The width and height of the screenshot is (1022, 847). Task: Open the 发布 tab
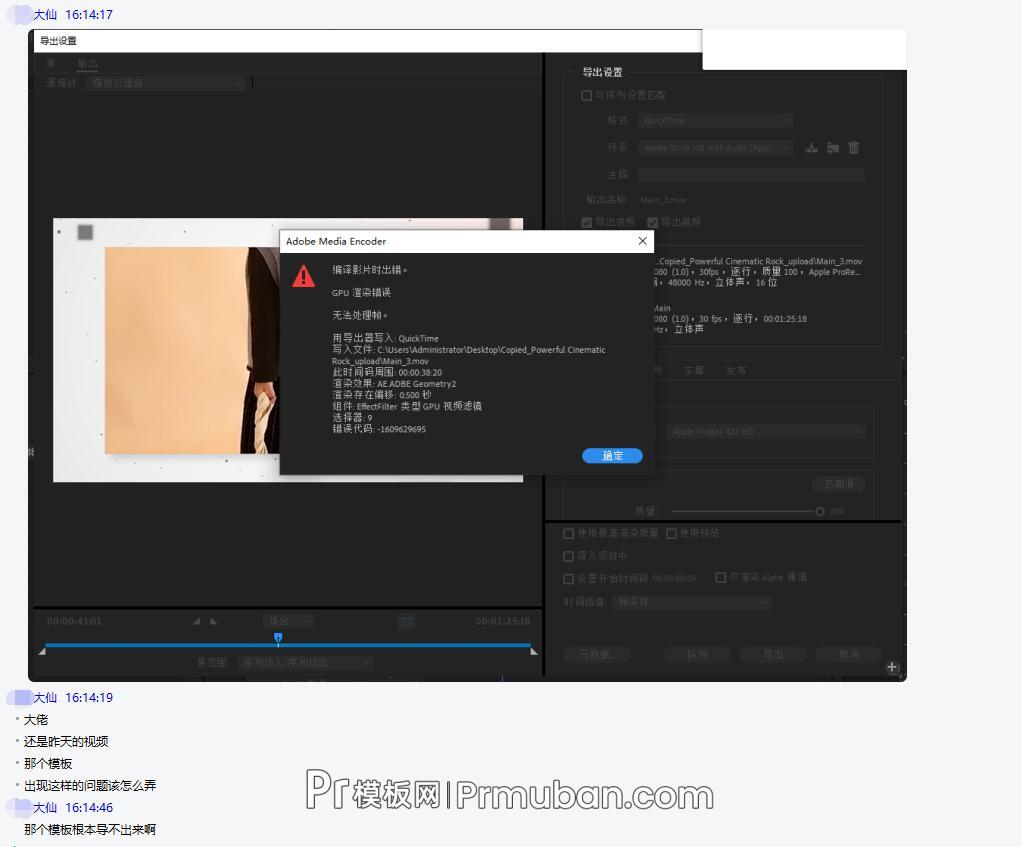pyautogui.click(x=737, y=370)
